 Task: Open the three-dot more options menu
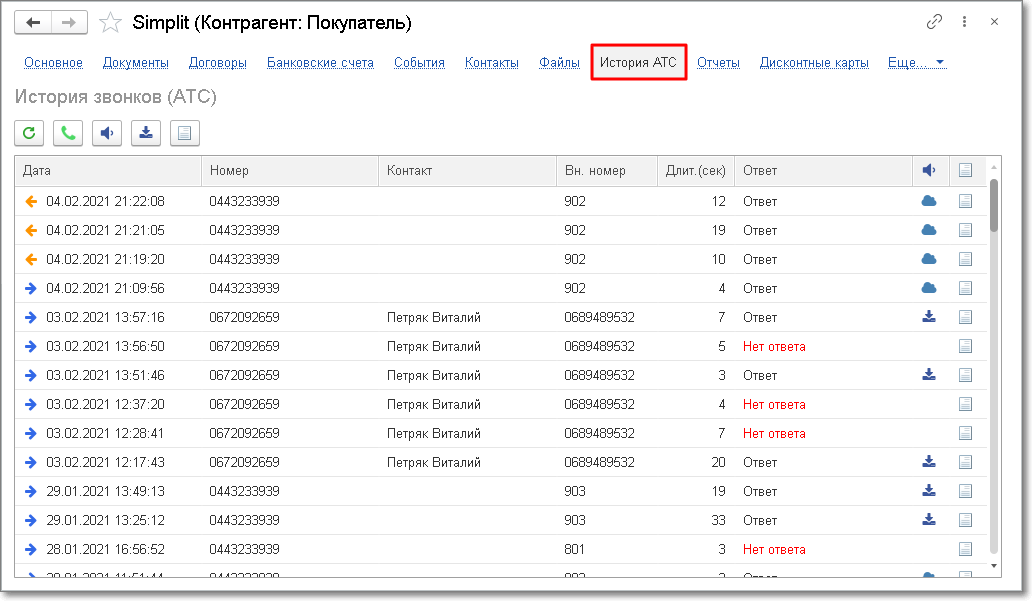pyautogui.click(x=965, y=22)
